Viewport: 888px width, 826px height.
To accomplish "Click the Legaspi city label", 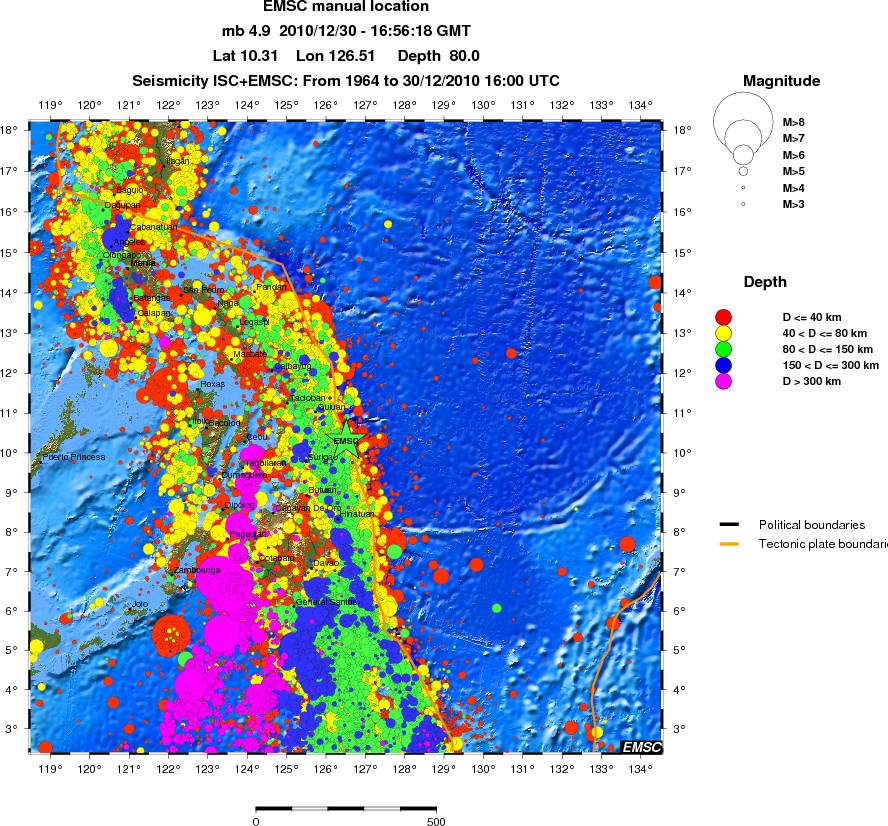I will click(254, 322).
